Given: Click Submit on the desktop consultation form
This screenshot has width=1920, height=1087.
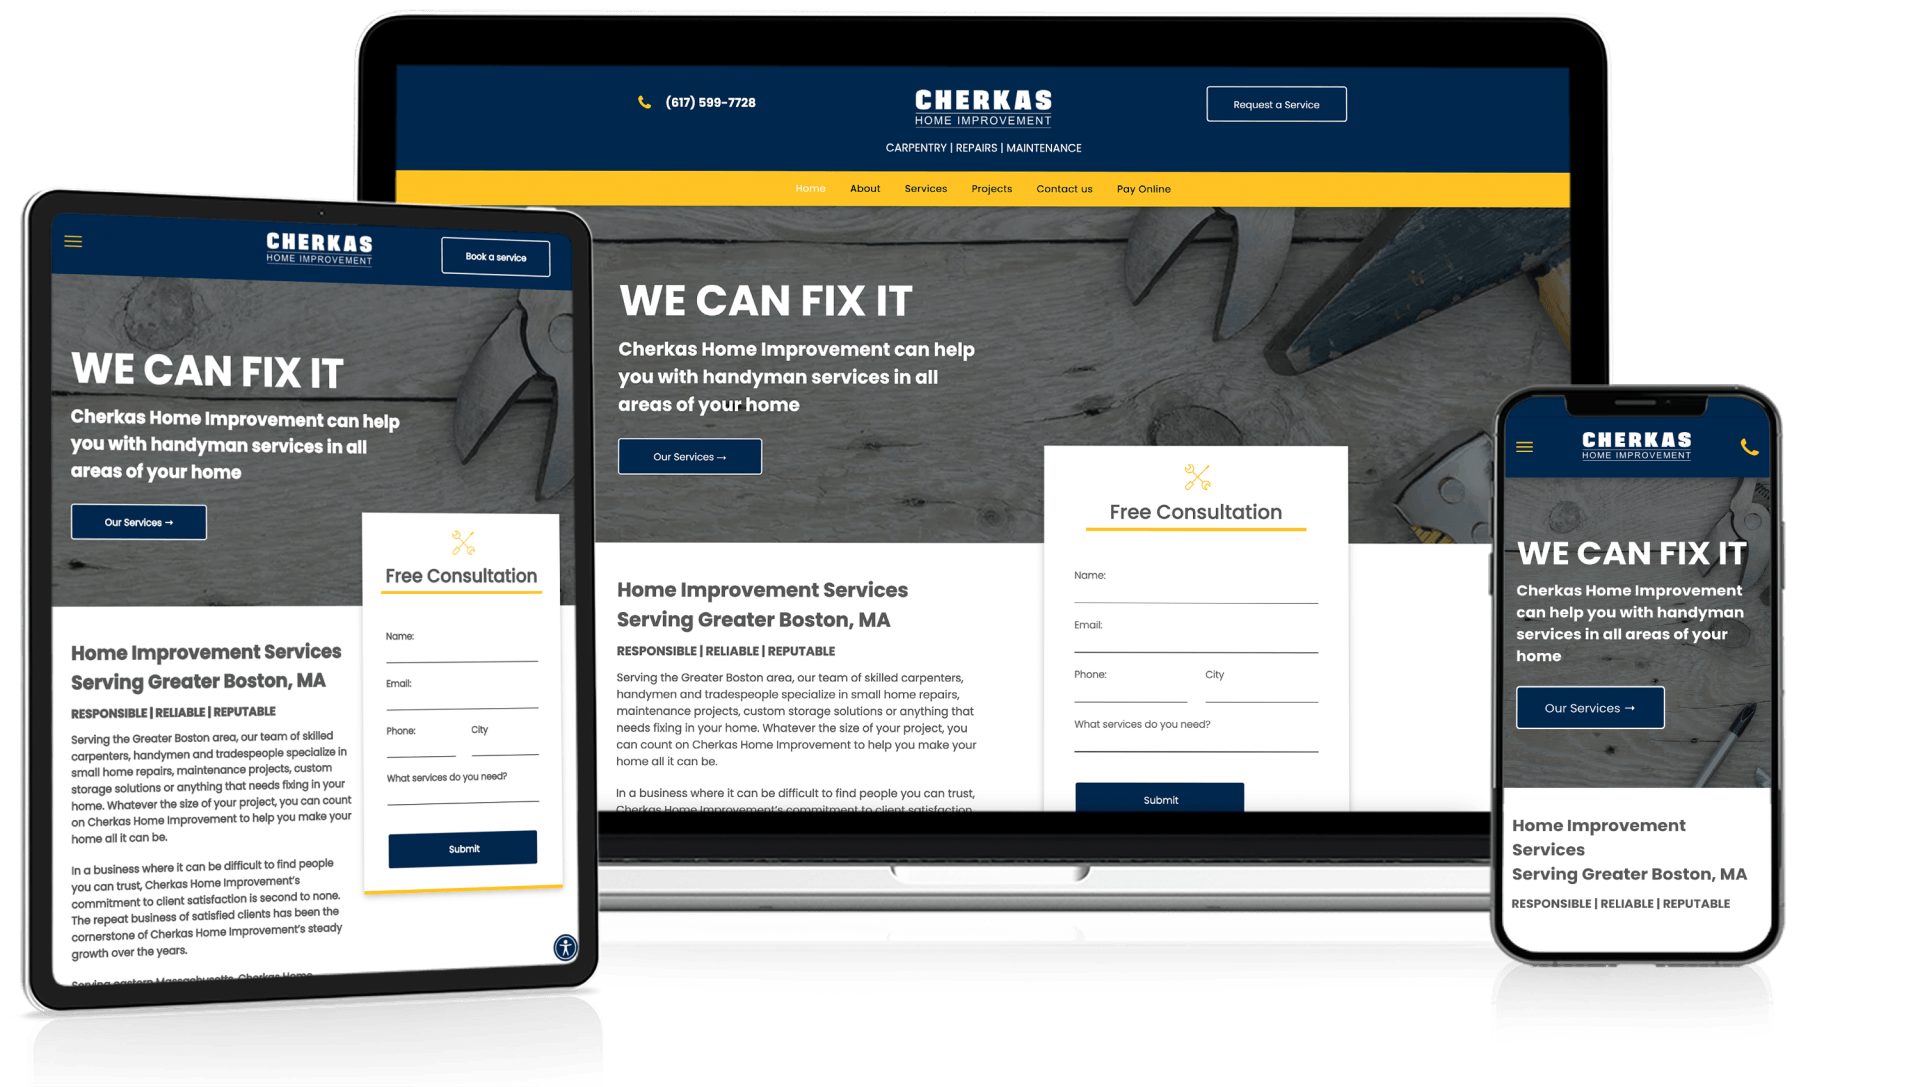Looking at the screenshot, I should tap(1158, 799).
